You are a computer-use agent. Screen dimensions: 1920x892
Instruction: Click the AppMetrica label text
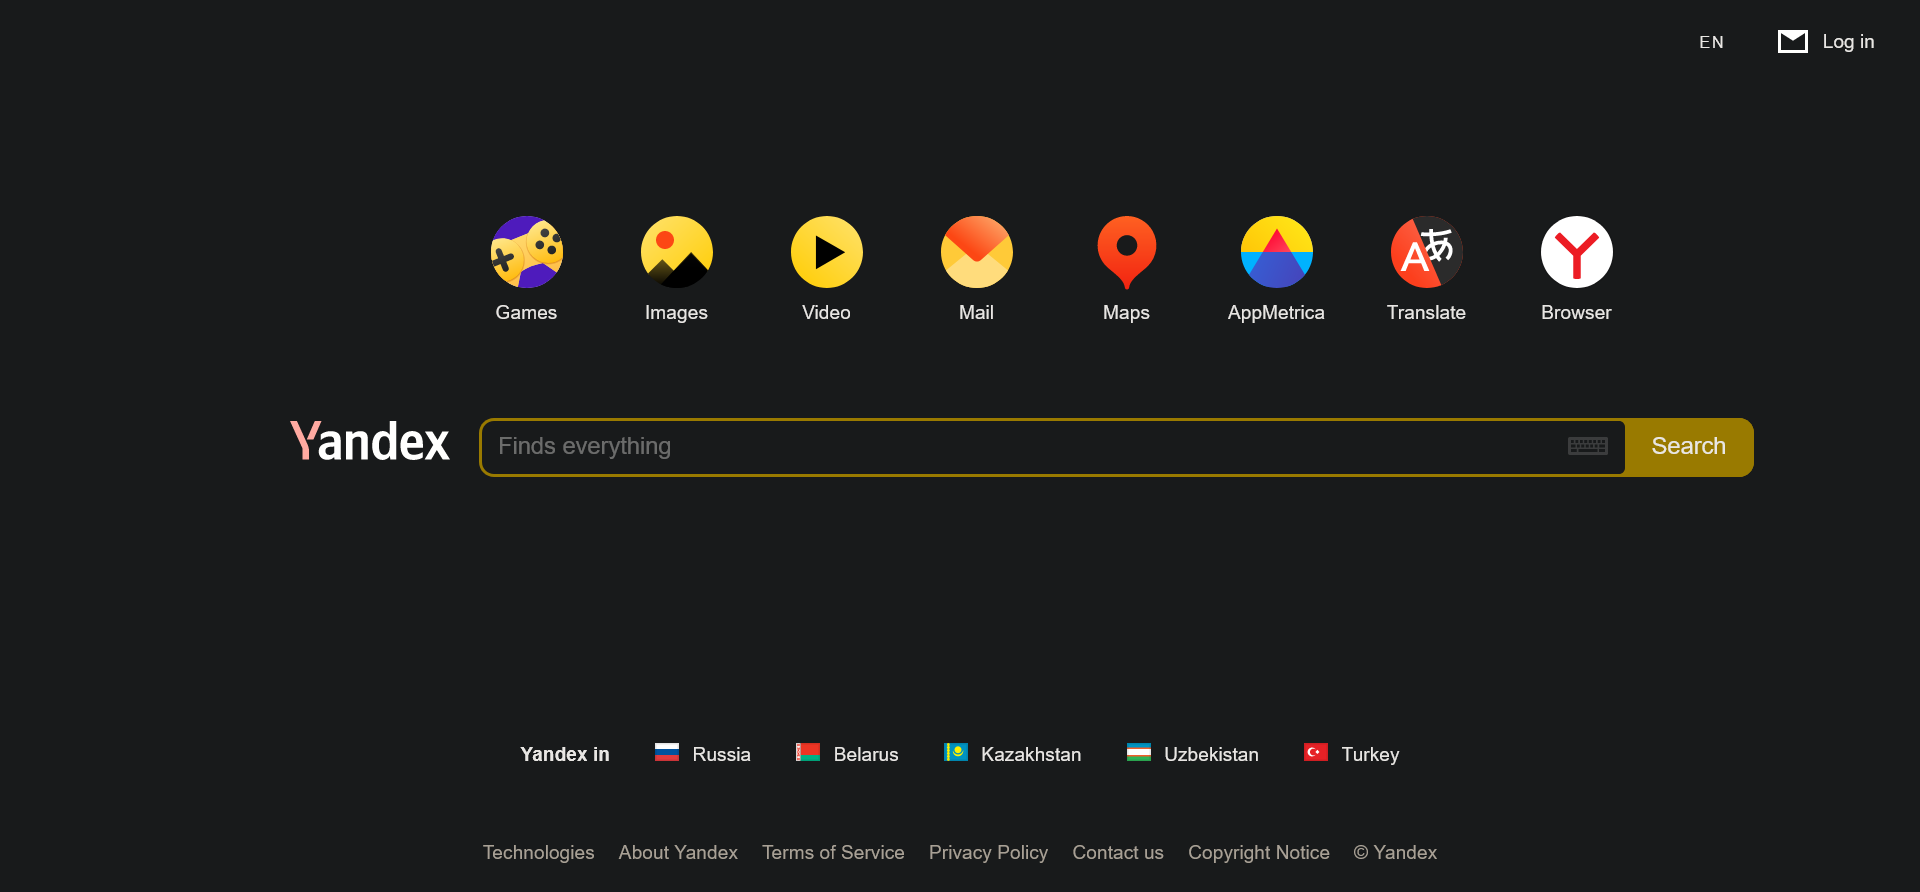coord(1276,312)
